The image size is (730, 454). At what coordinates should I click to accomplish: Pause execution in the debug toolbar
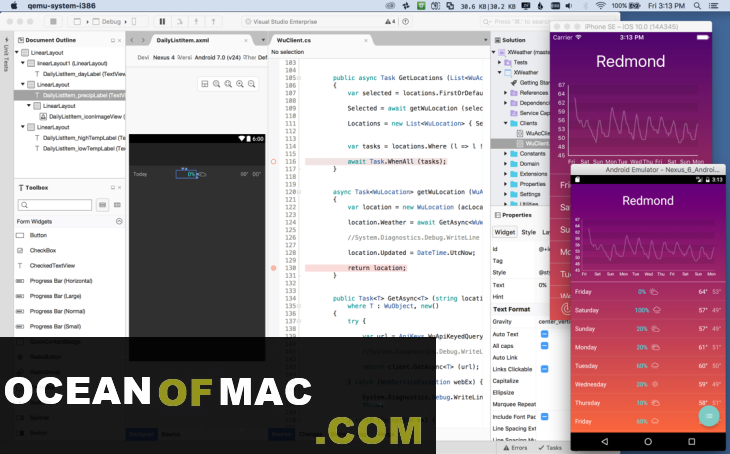coord(162,21)
